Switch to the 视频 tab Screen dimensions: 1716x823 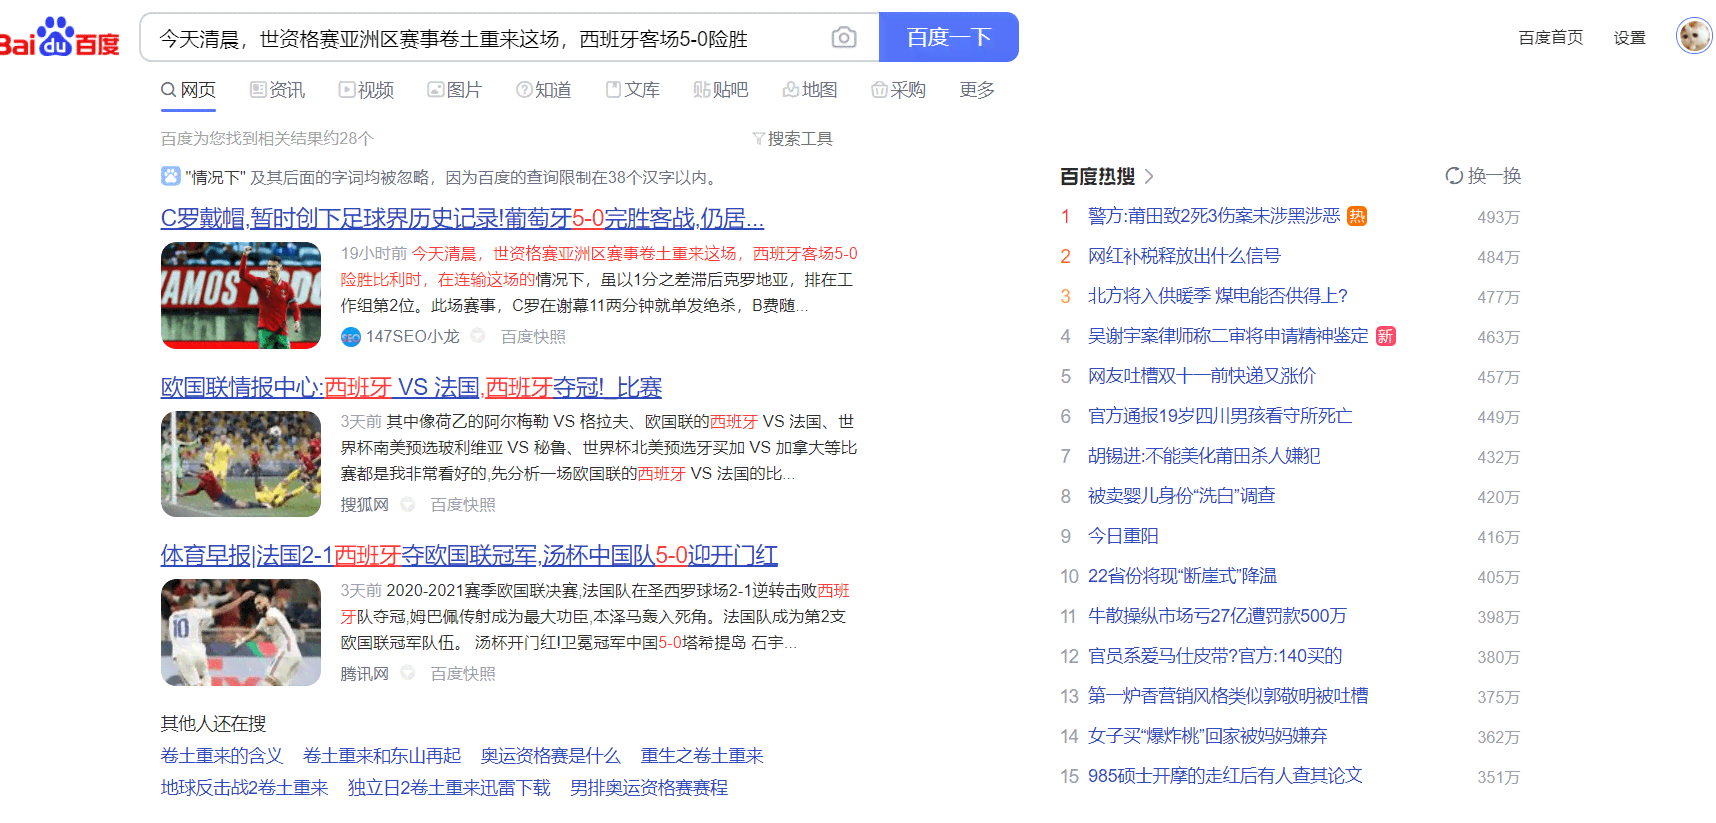366,90
